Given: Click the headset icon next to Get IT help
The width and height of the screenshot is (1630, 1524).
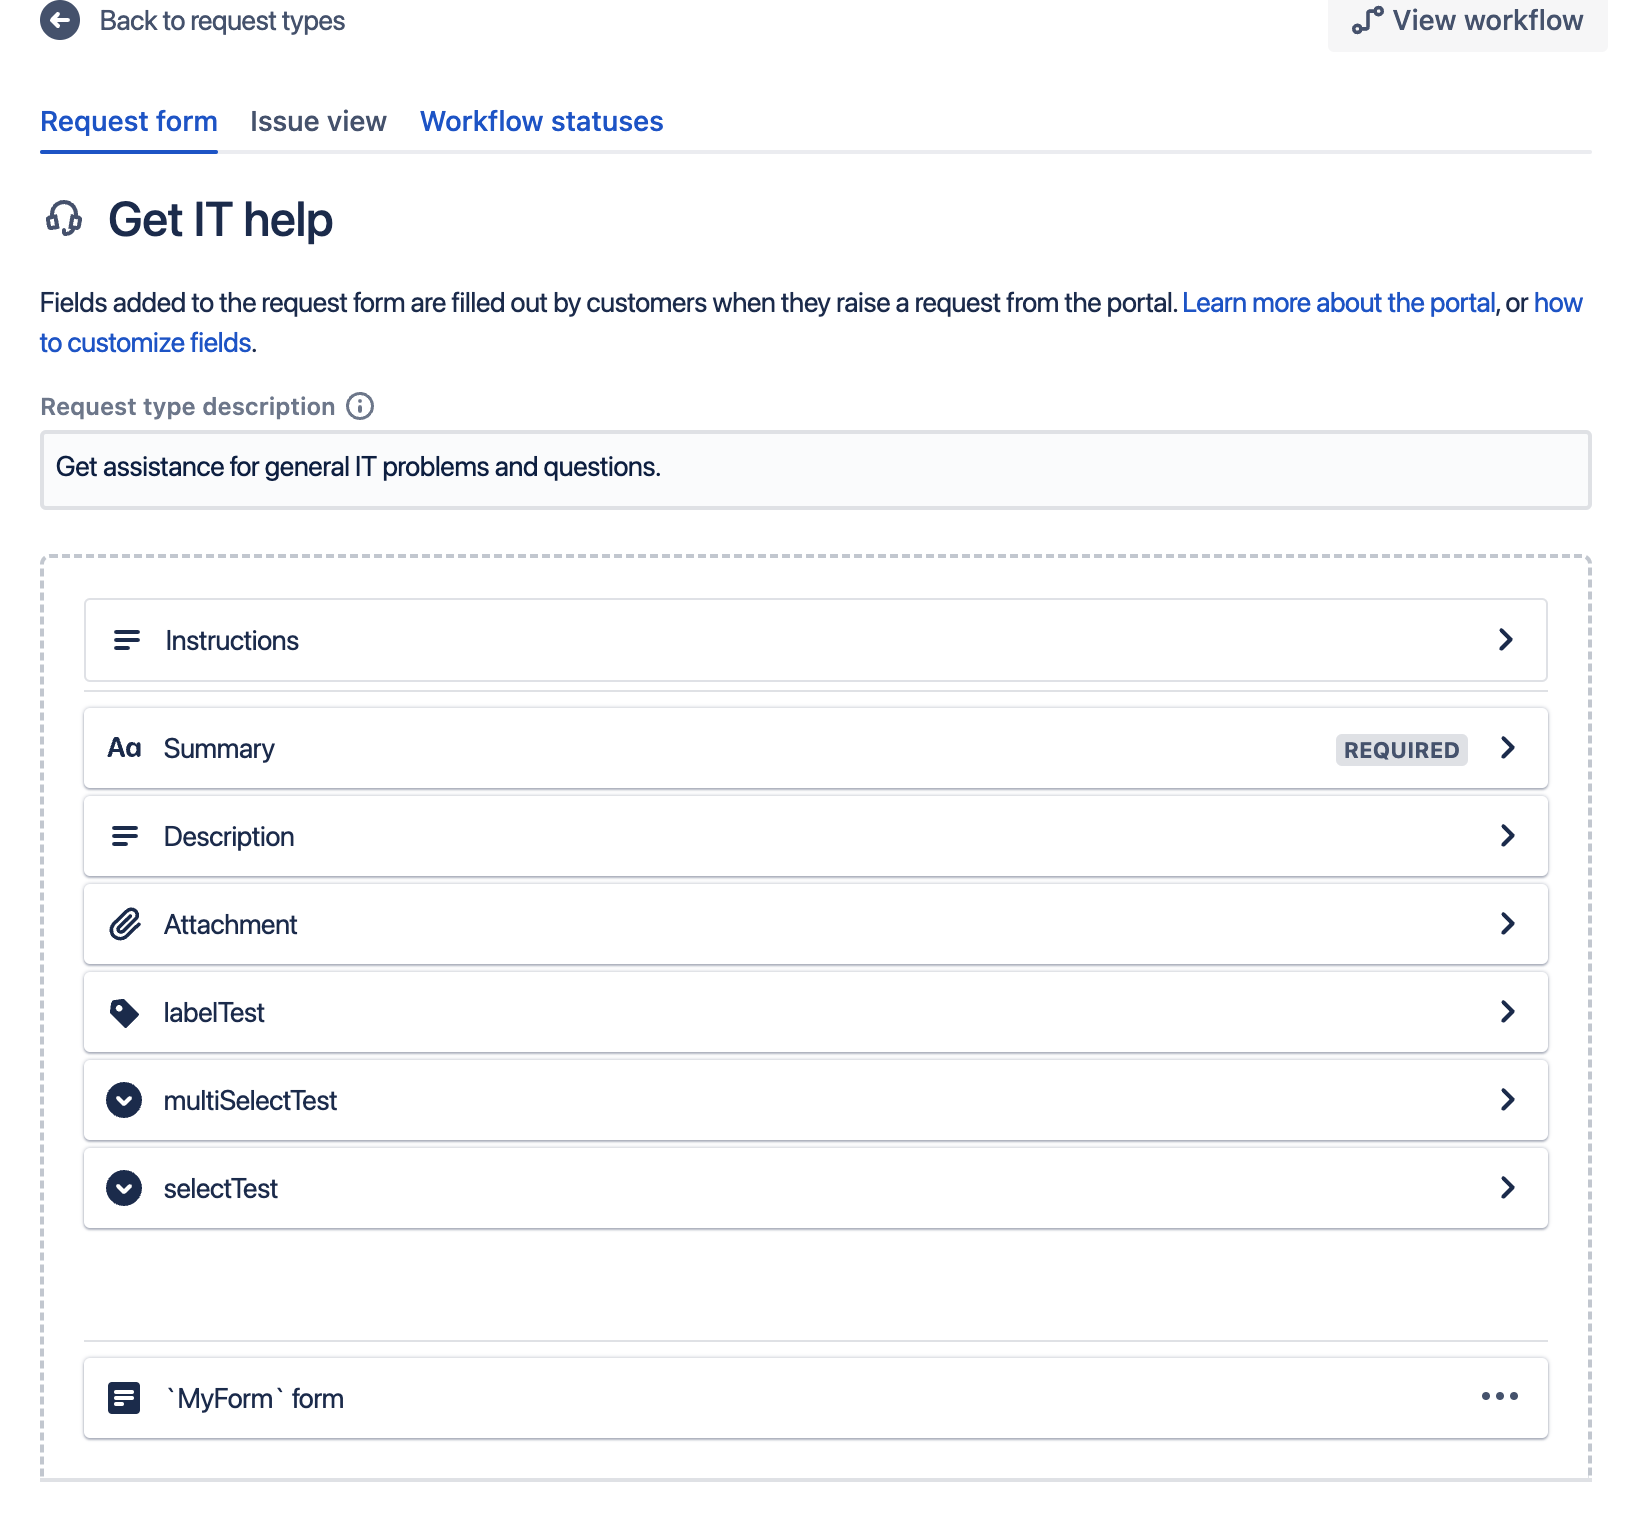Looking at the screenshot, I should pyautogui.click(x=63, y=219).
